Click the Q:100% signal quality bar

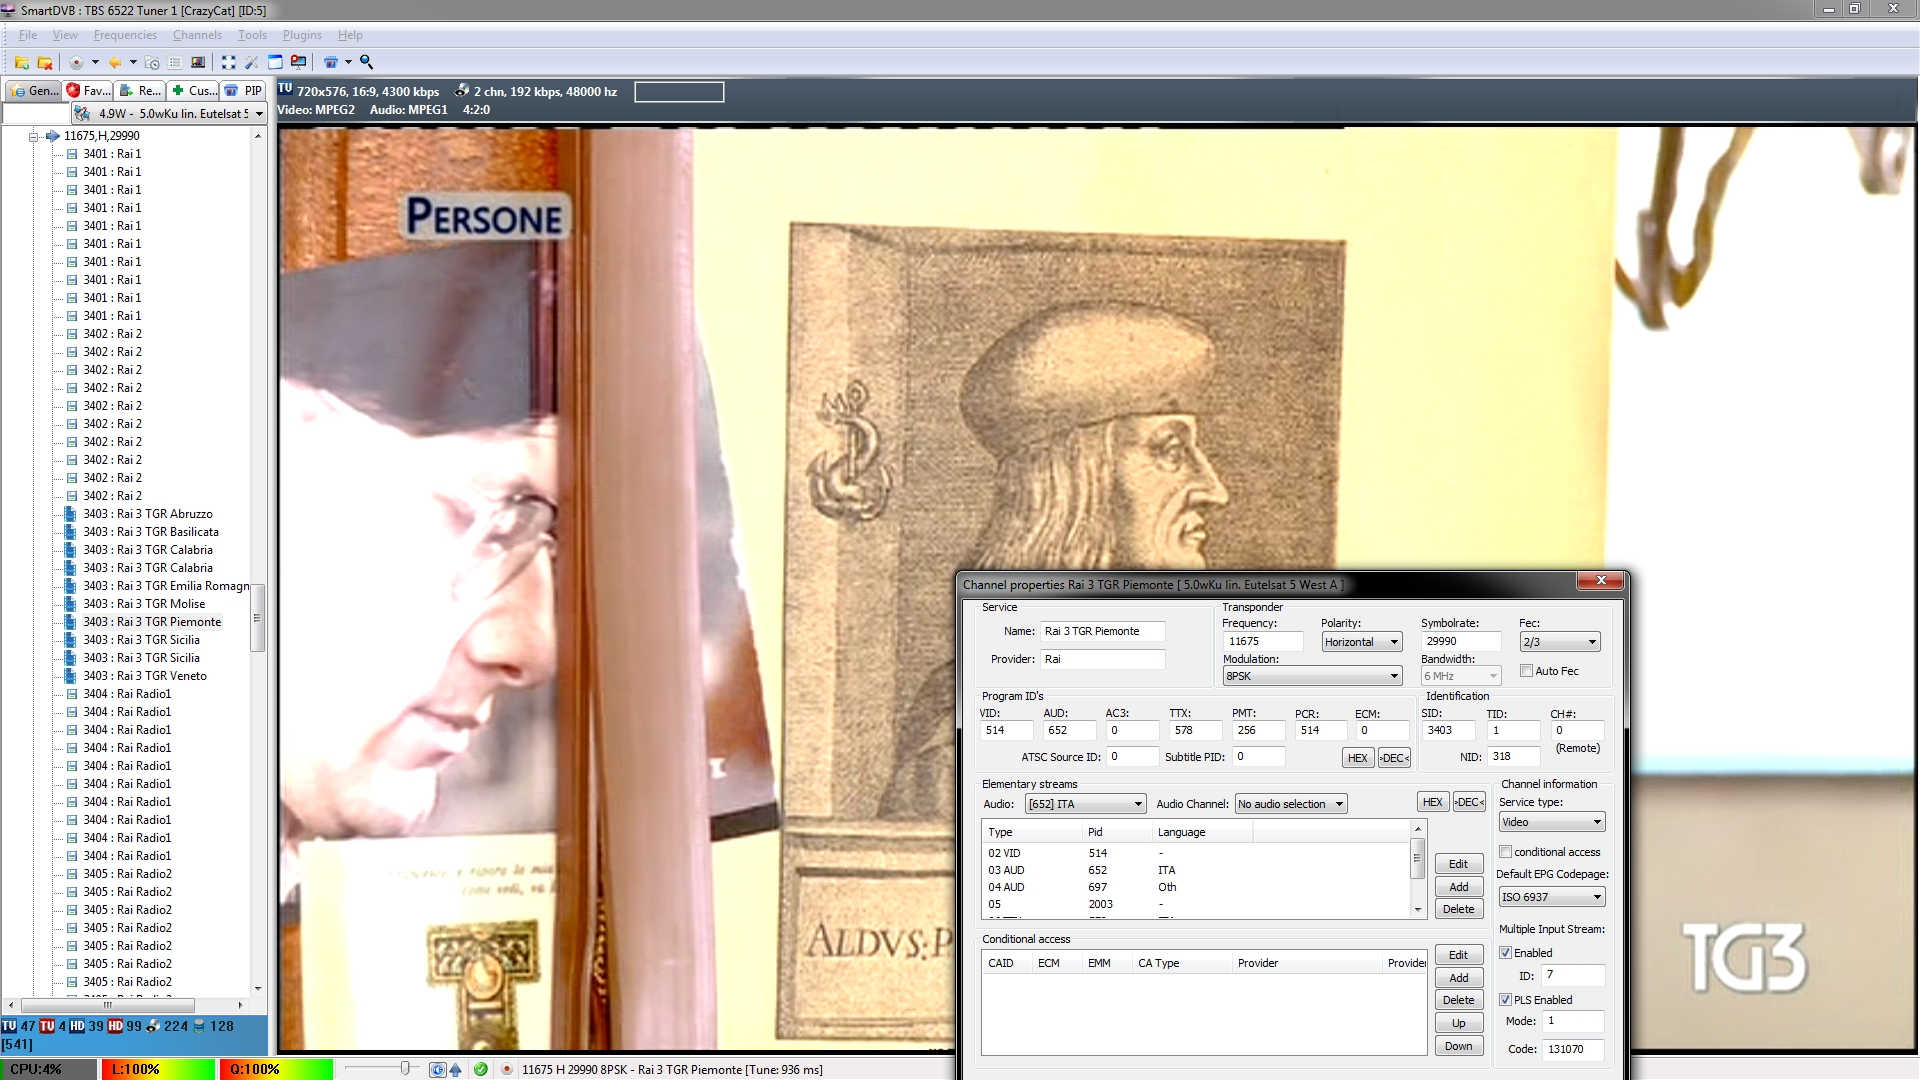coord(275,1069)
